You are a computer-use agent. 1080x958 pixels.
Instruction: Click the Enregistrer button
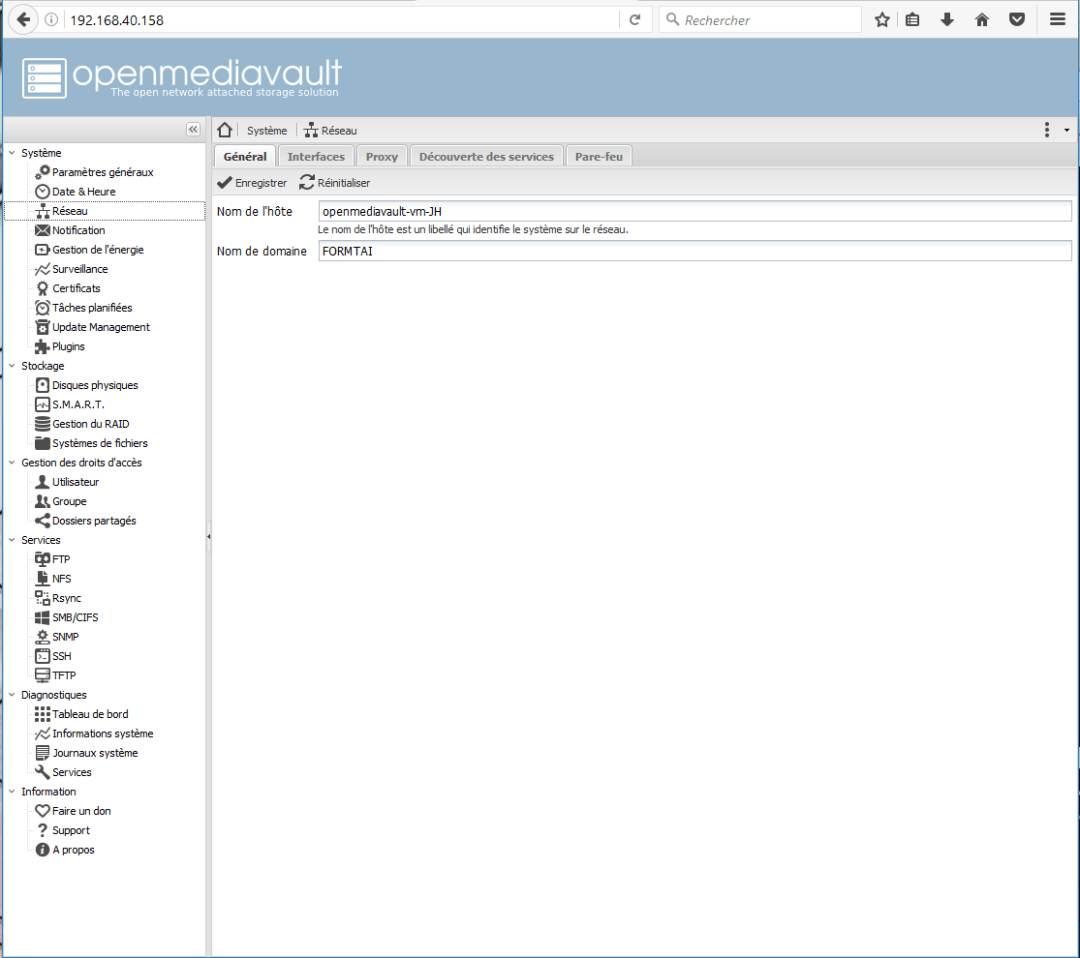click(251, 183)
